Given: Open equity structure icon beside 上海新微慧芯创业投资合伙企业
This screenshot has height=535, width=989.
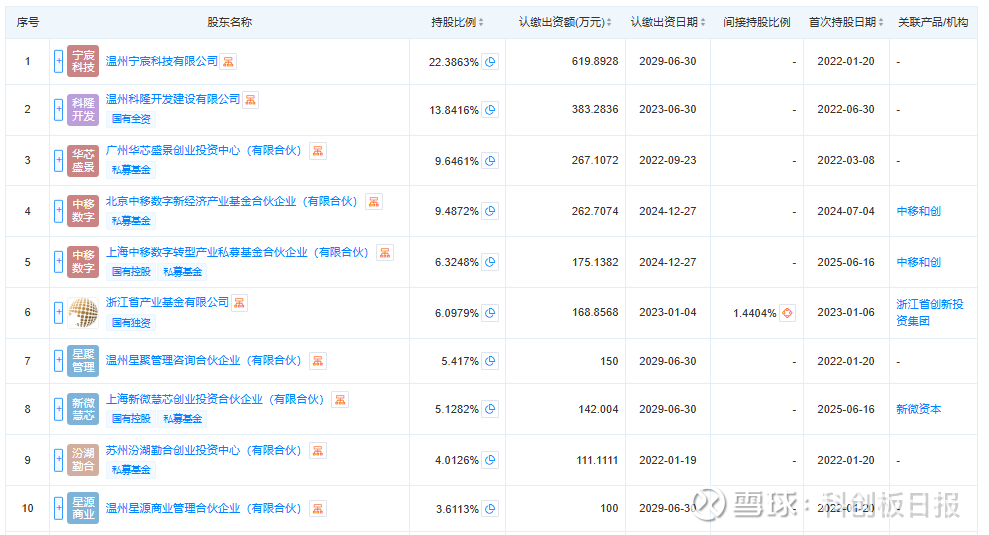Looking at the screenshot, I should click(340, 400).
